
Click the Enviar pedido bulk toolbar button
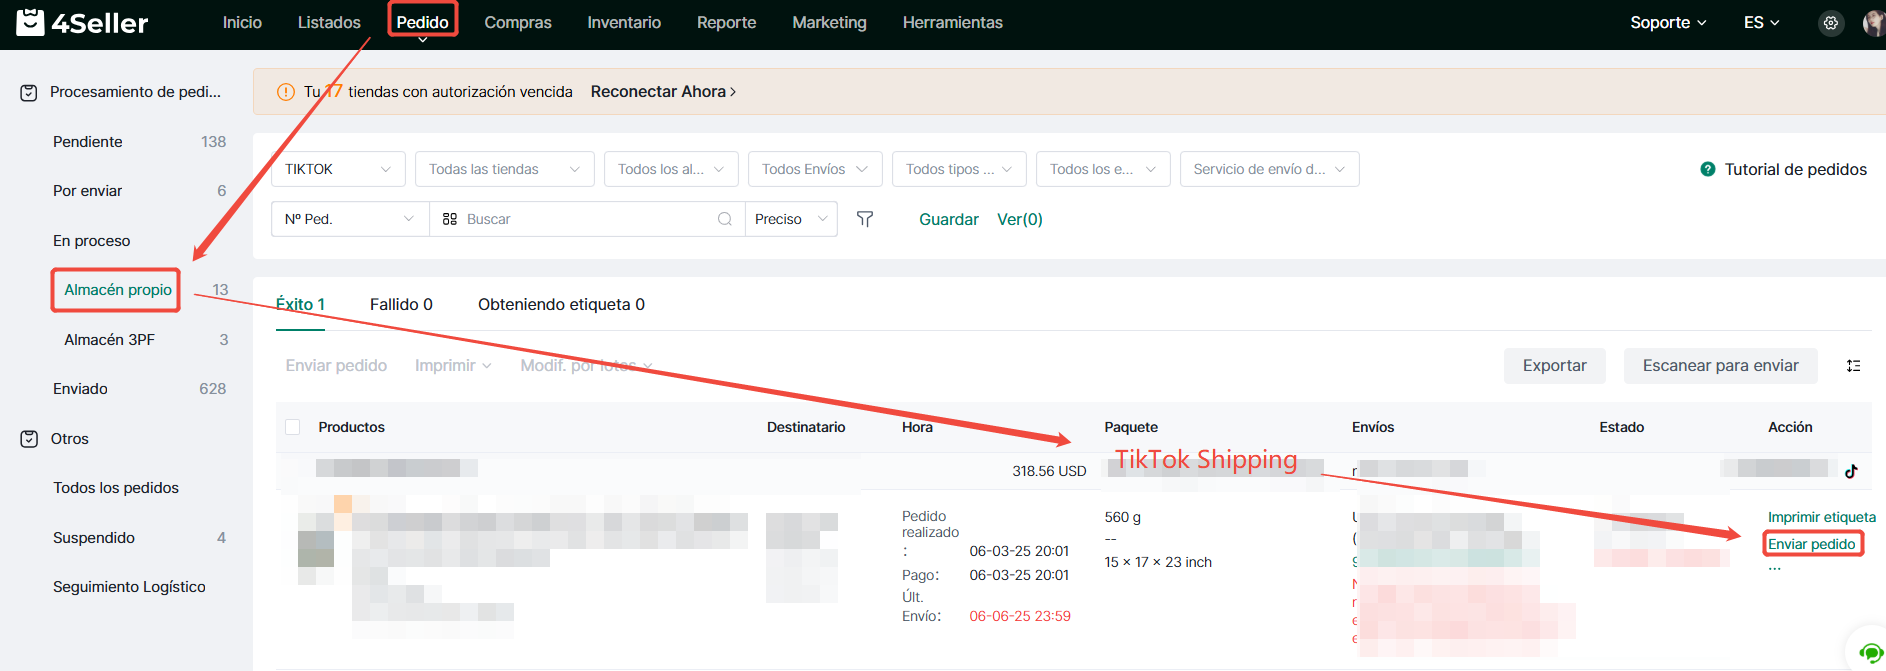click(336, 366)
